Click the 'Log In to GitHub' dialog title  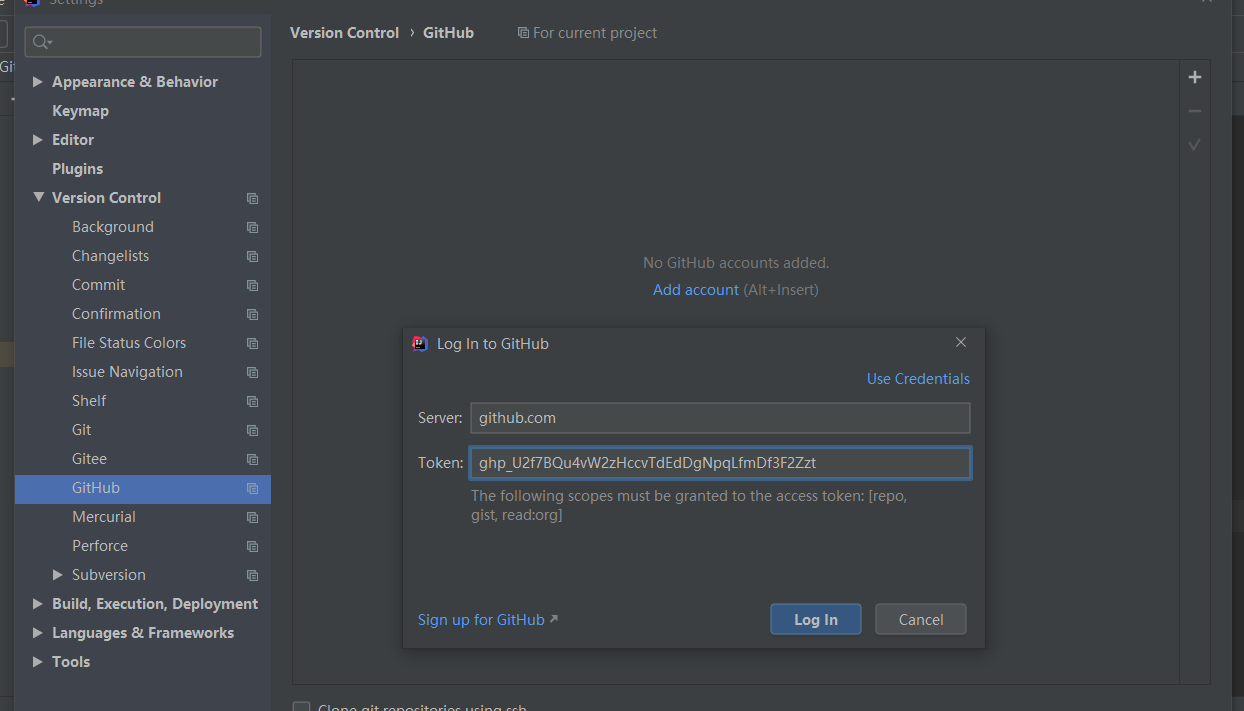[x=493, y=344]
